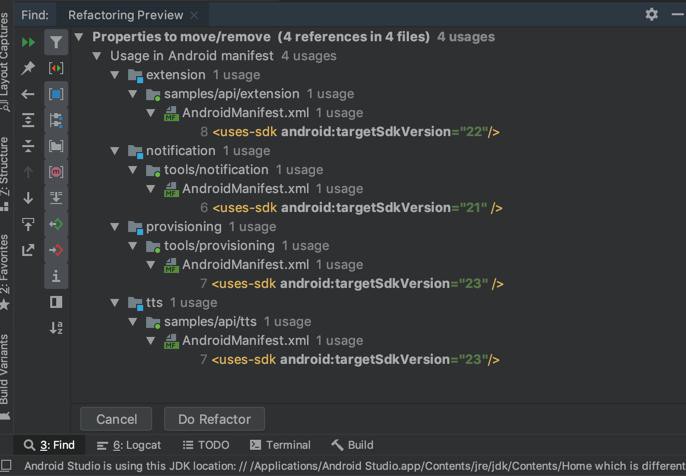Toggle the green arrow read access icon
This screenshot has width=686, height=476.
tap(56, 224)
